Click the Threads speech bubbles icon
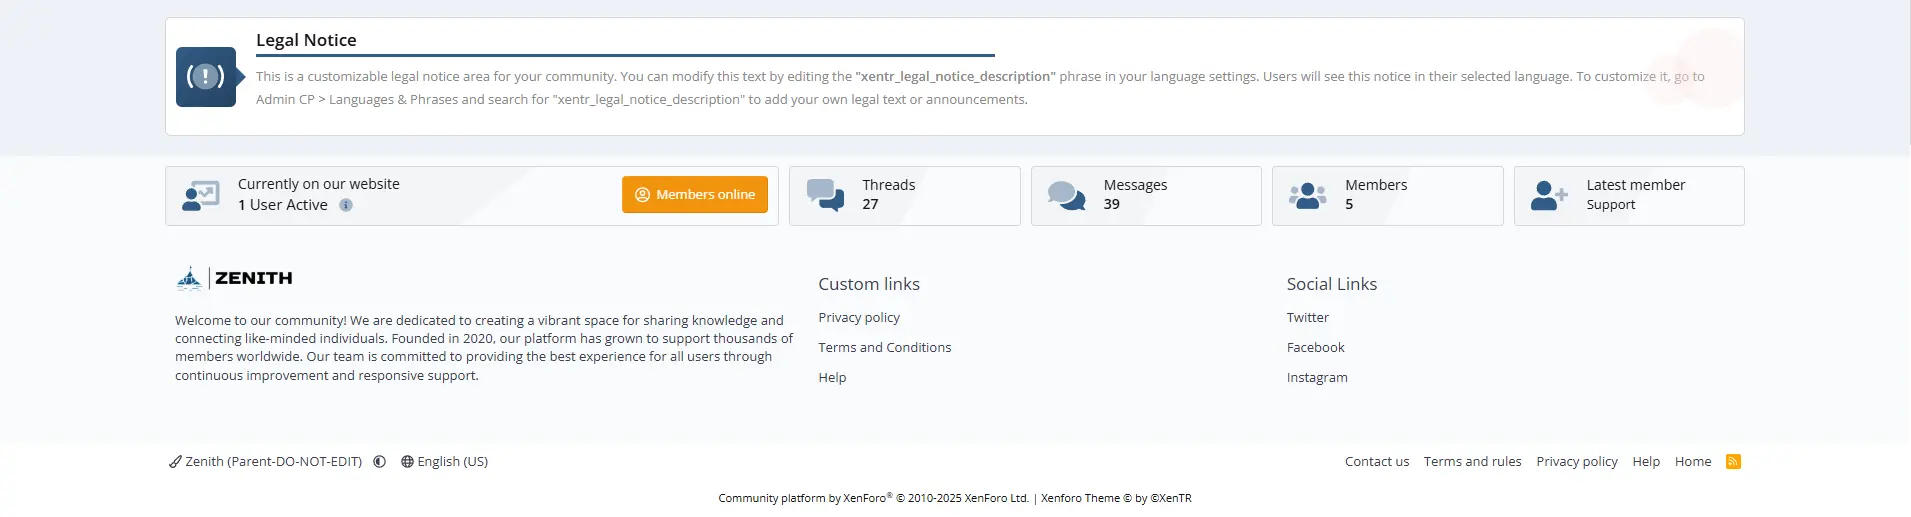Viewport: 1911px width, 517px height. (826, 195)
